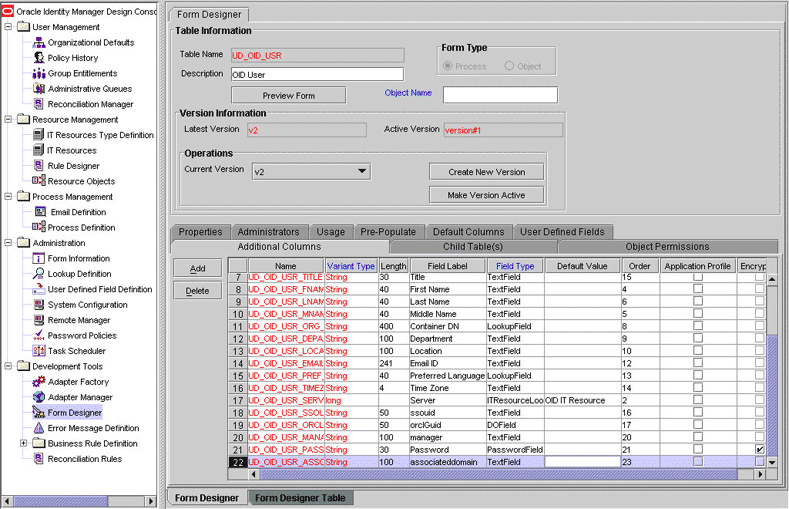789x509 pixels.
Task: Collapse the Administration tree node
Action: pyautogui.click(x=8, y=243)
